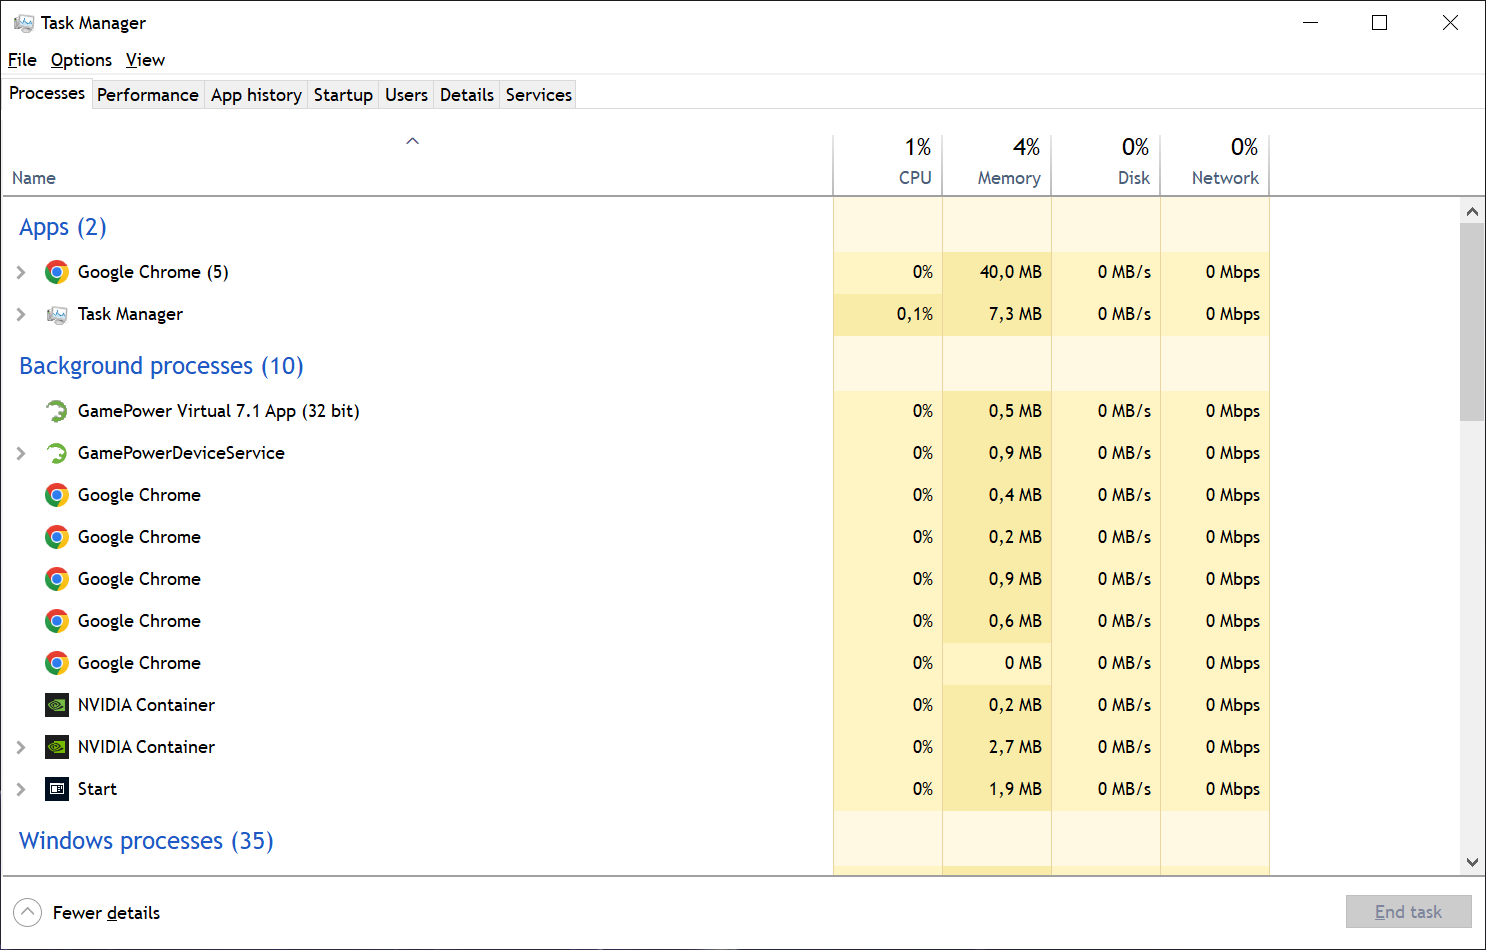1486x950 pixels.
Task: Select the NVIDIA Container name with 0,2 MB
Action: point(146,705)
